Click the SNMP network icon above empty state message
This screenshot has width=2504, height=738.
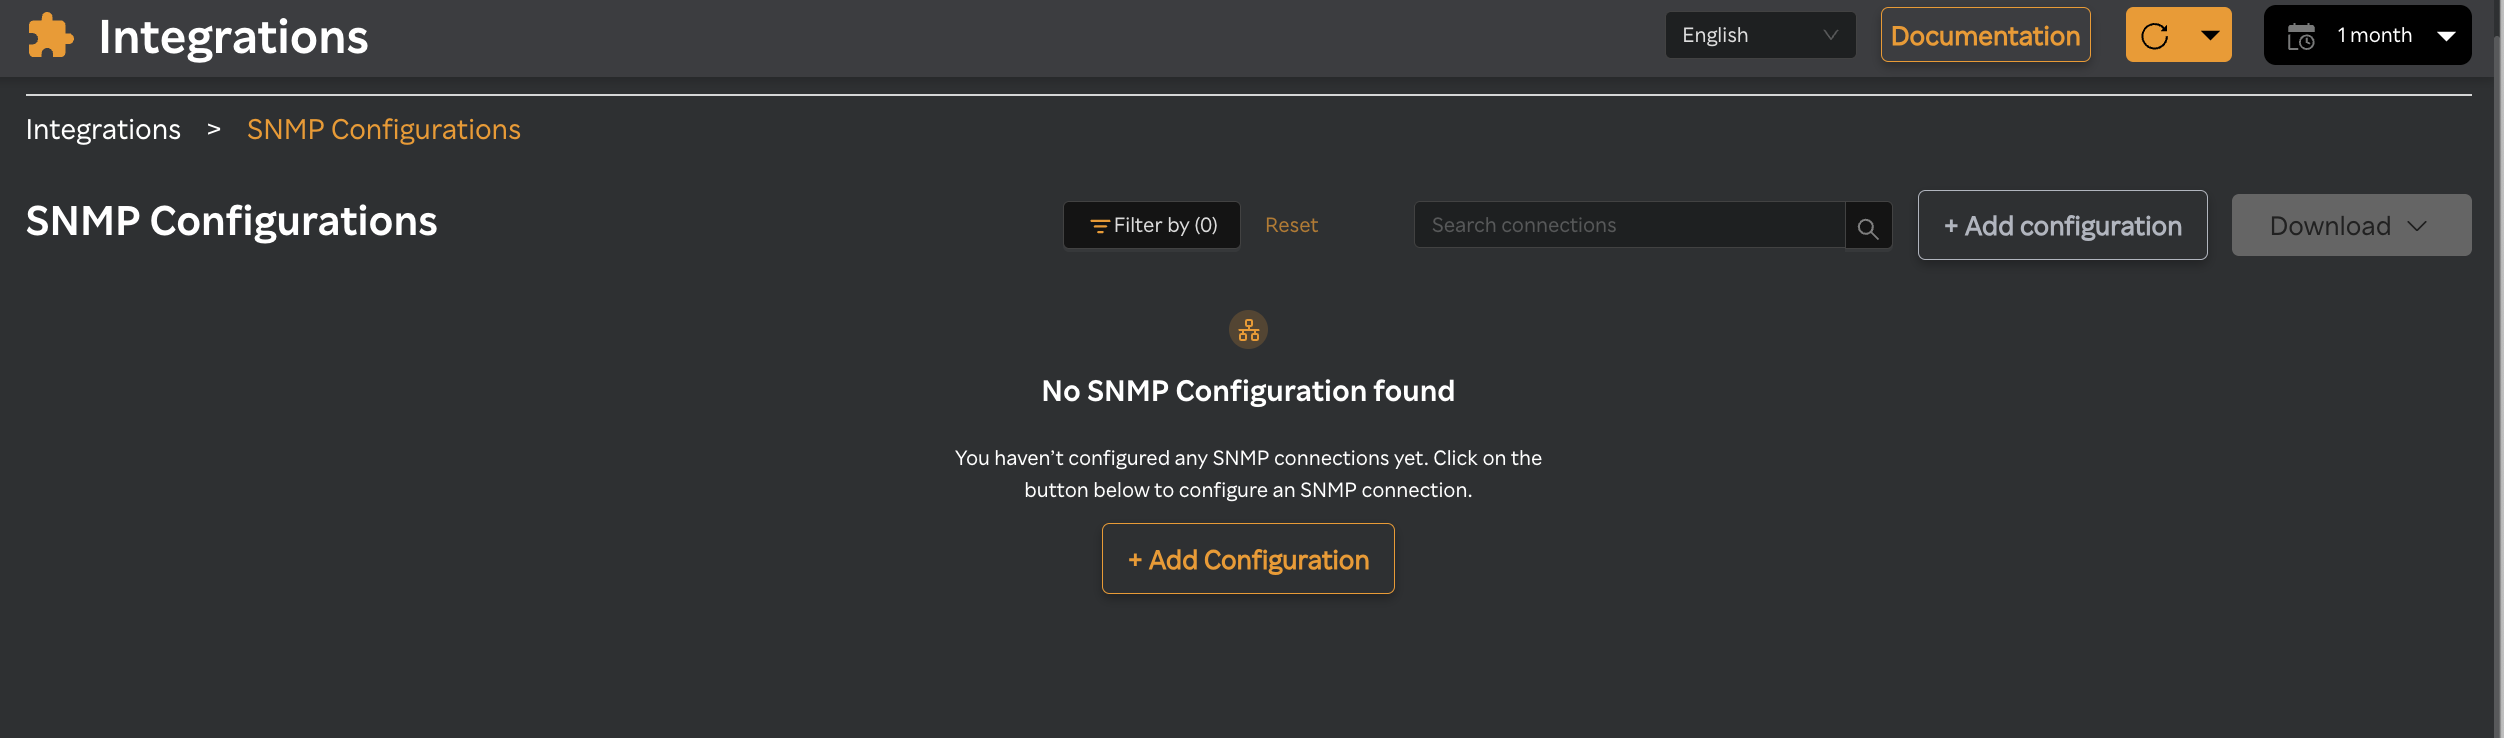[1247, 330]
